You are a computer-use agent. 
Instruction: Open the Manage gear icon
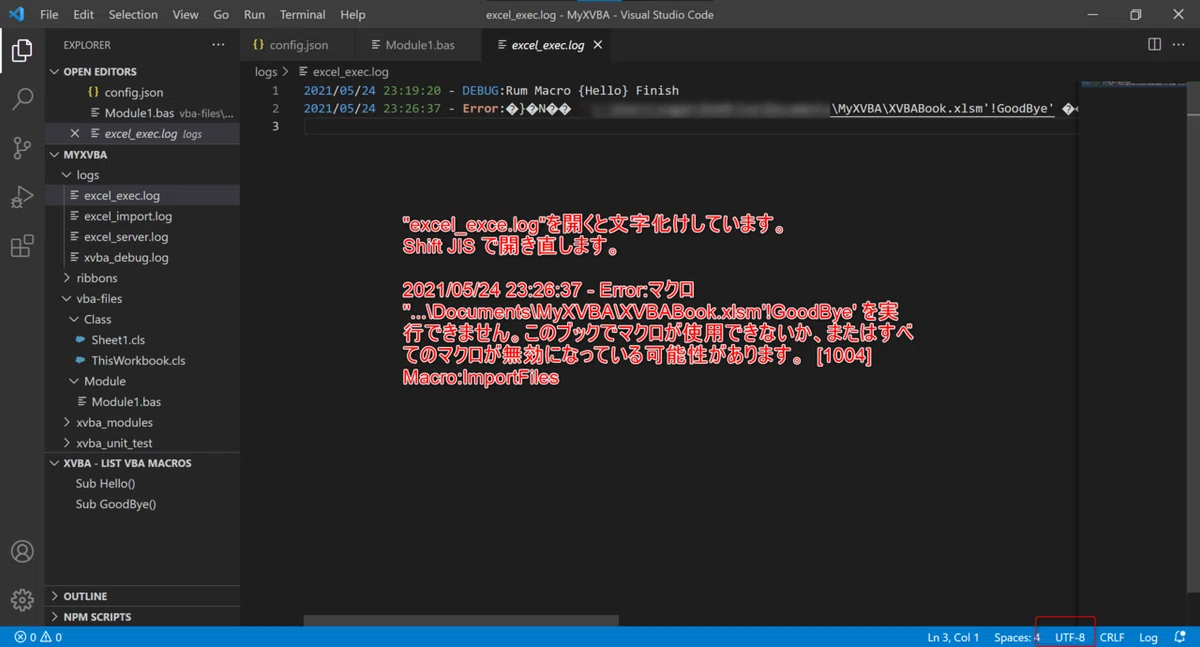click(x=22, y=599)
